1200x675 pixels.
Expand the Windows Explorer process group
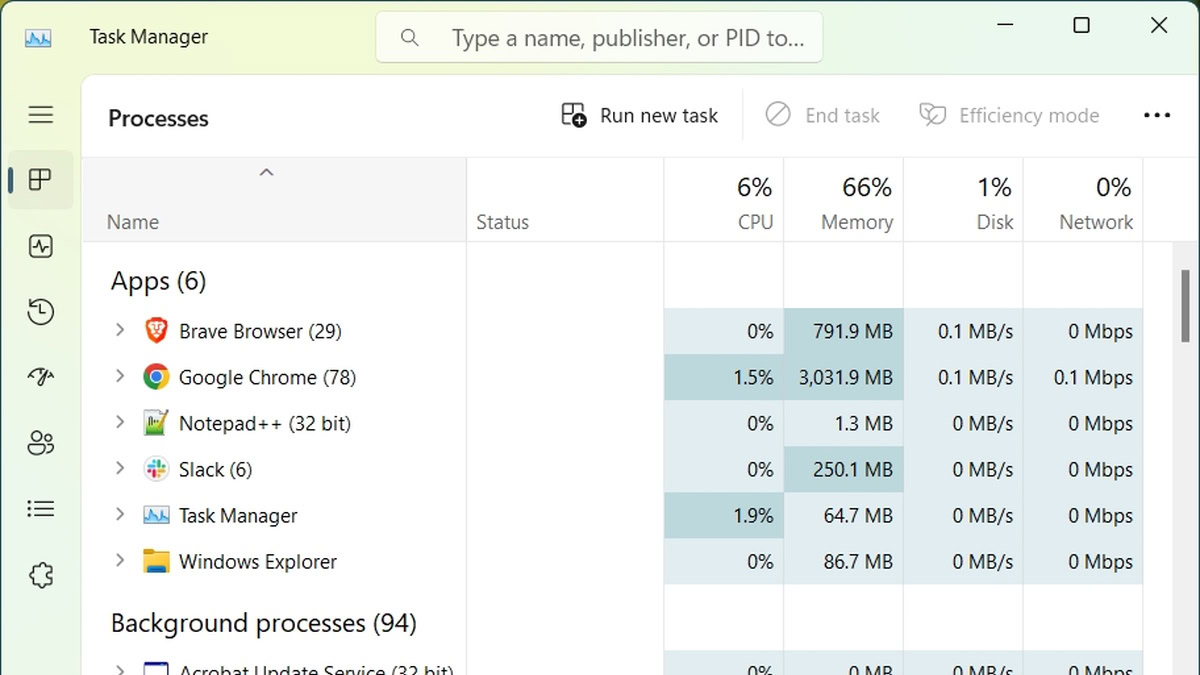[120, 561]
